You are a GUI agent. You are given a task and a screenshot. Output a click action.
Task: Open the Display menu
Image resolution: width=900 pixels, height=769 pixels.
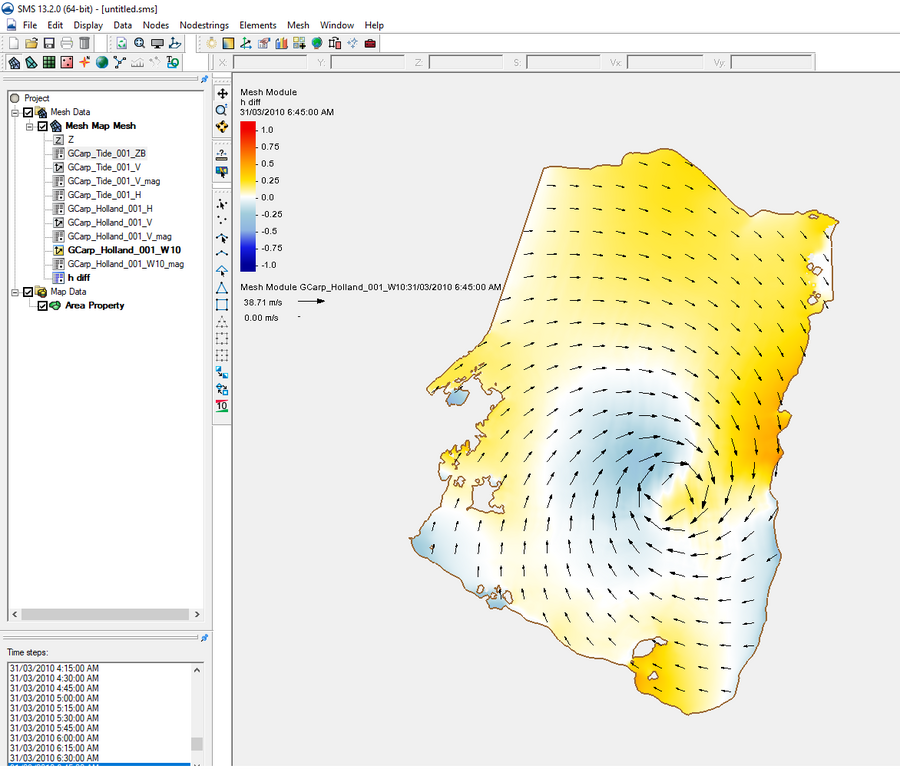point(88,25)
